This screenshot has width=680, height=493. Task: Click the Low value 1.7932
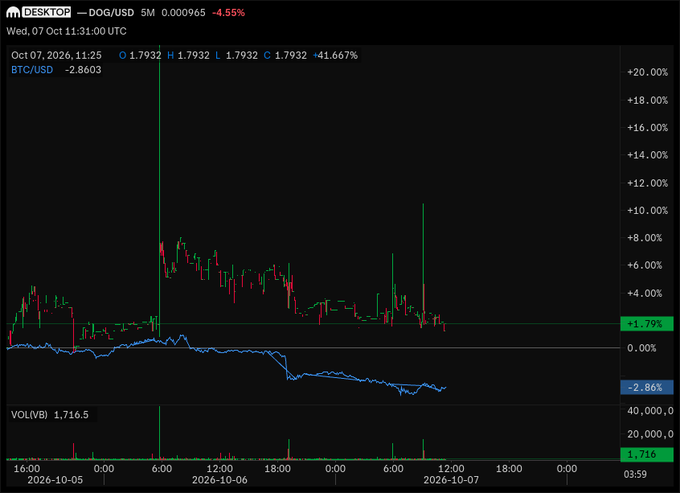pyautogui.click(x=242, y=56)
